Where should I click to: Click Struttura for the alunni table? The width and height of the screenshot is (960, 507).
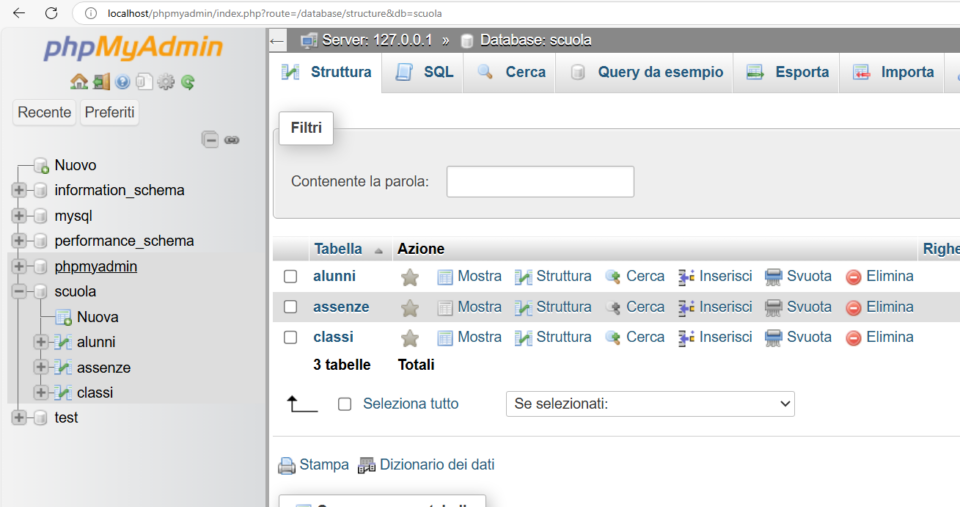click(553, 276)
